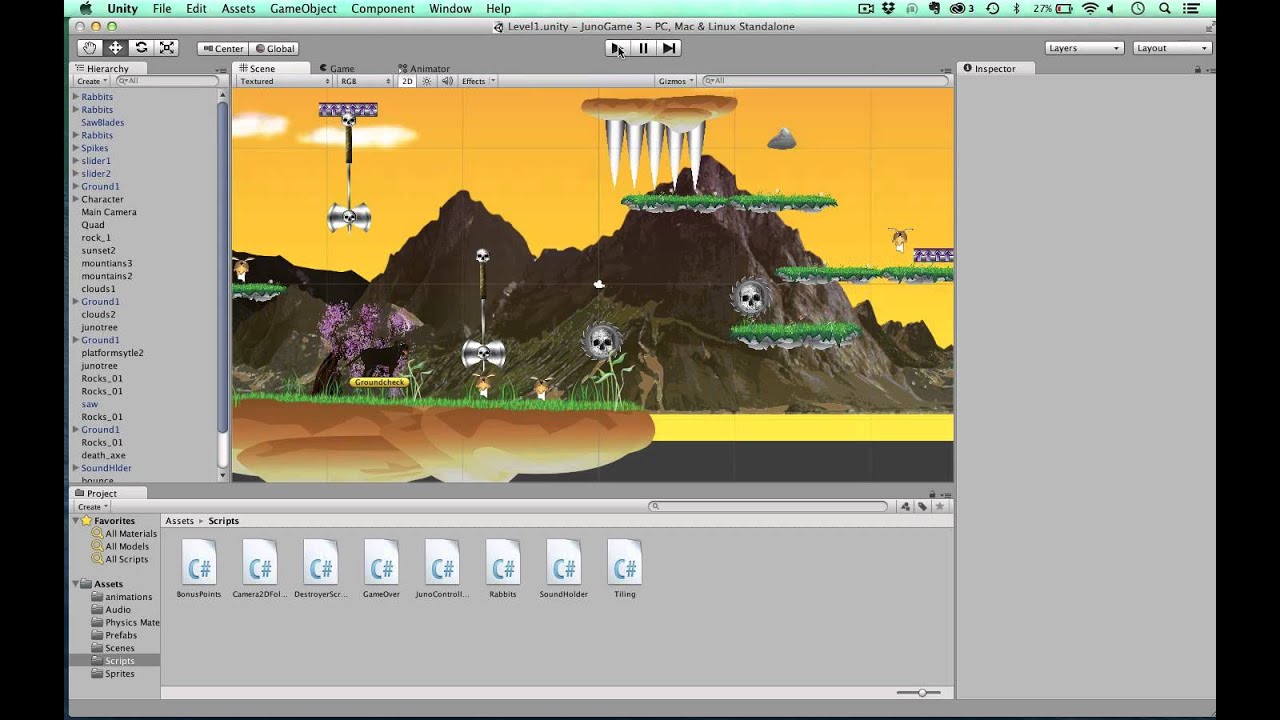Image resolution: width=1280 pixels, height=720 pixels.
Task: Click the Search by Label tag icon
Action: click(922, 507)
